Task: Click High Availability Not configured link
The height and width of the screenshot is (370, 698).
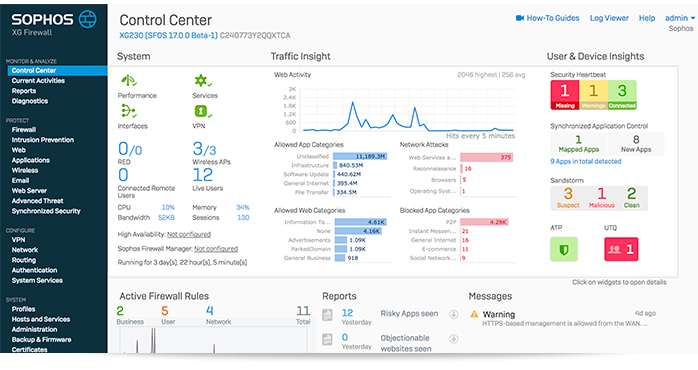Action: click(x=189, y=234)
